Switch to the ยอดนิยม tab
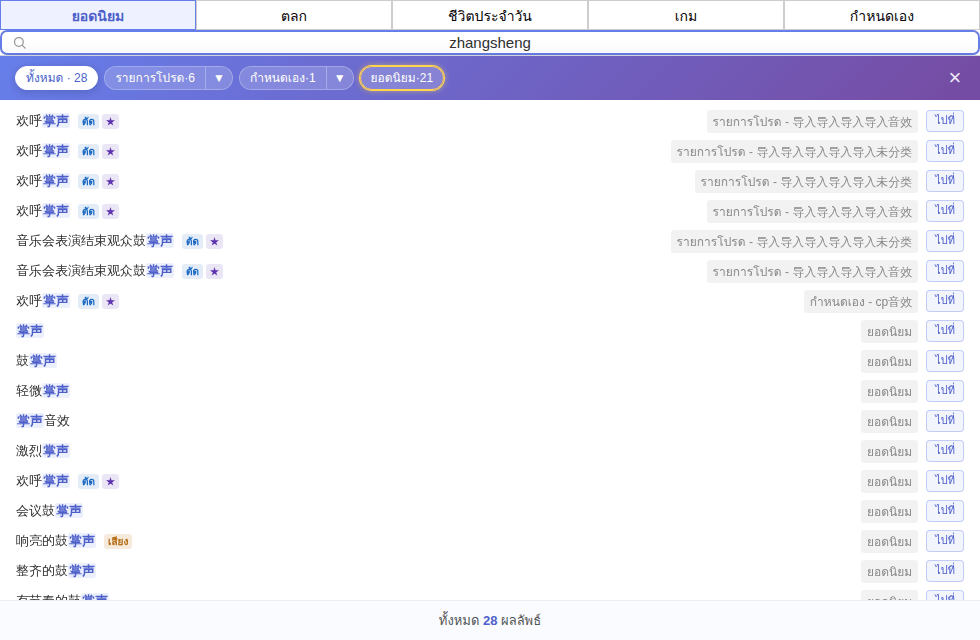 (x=98, y=16)
